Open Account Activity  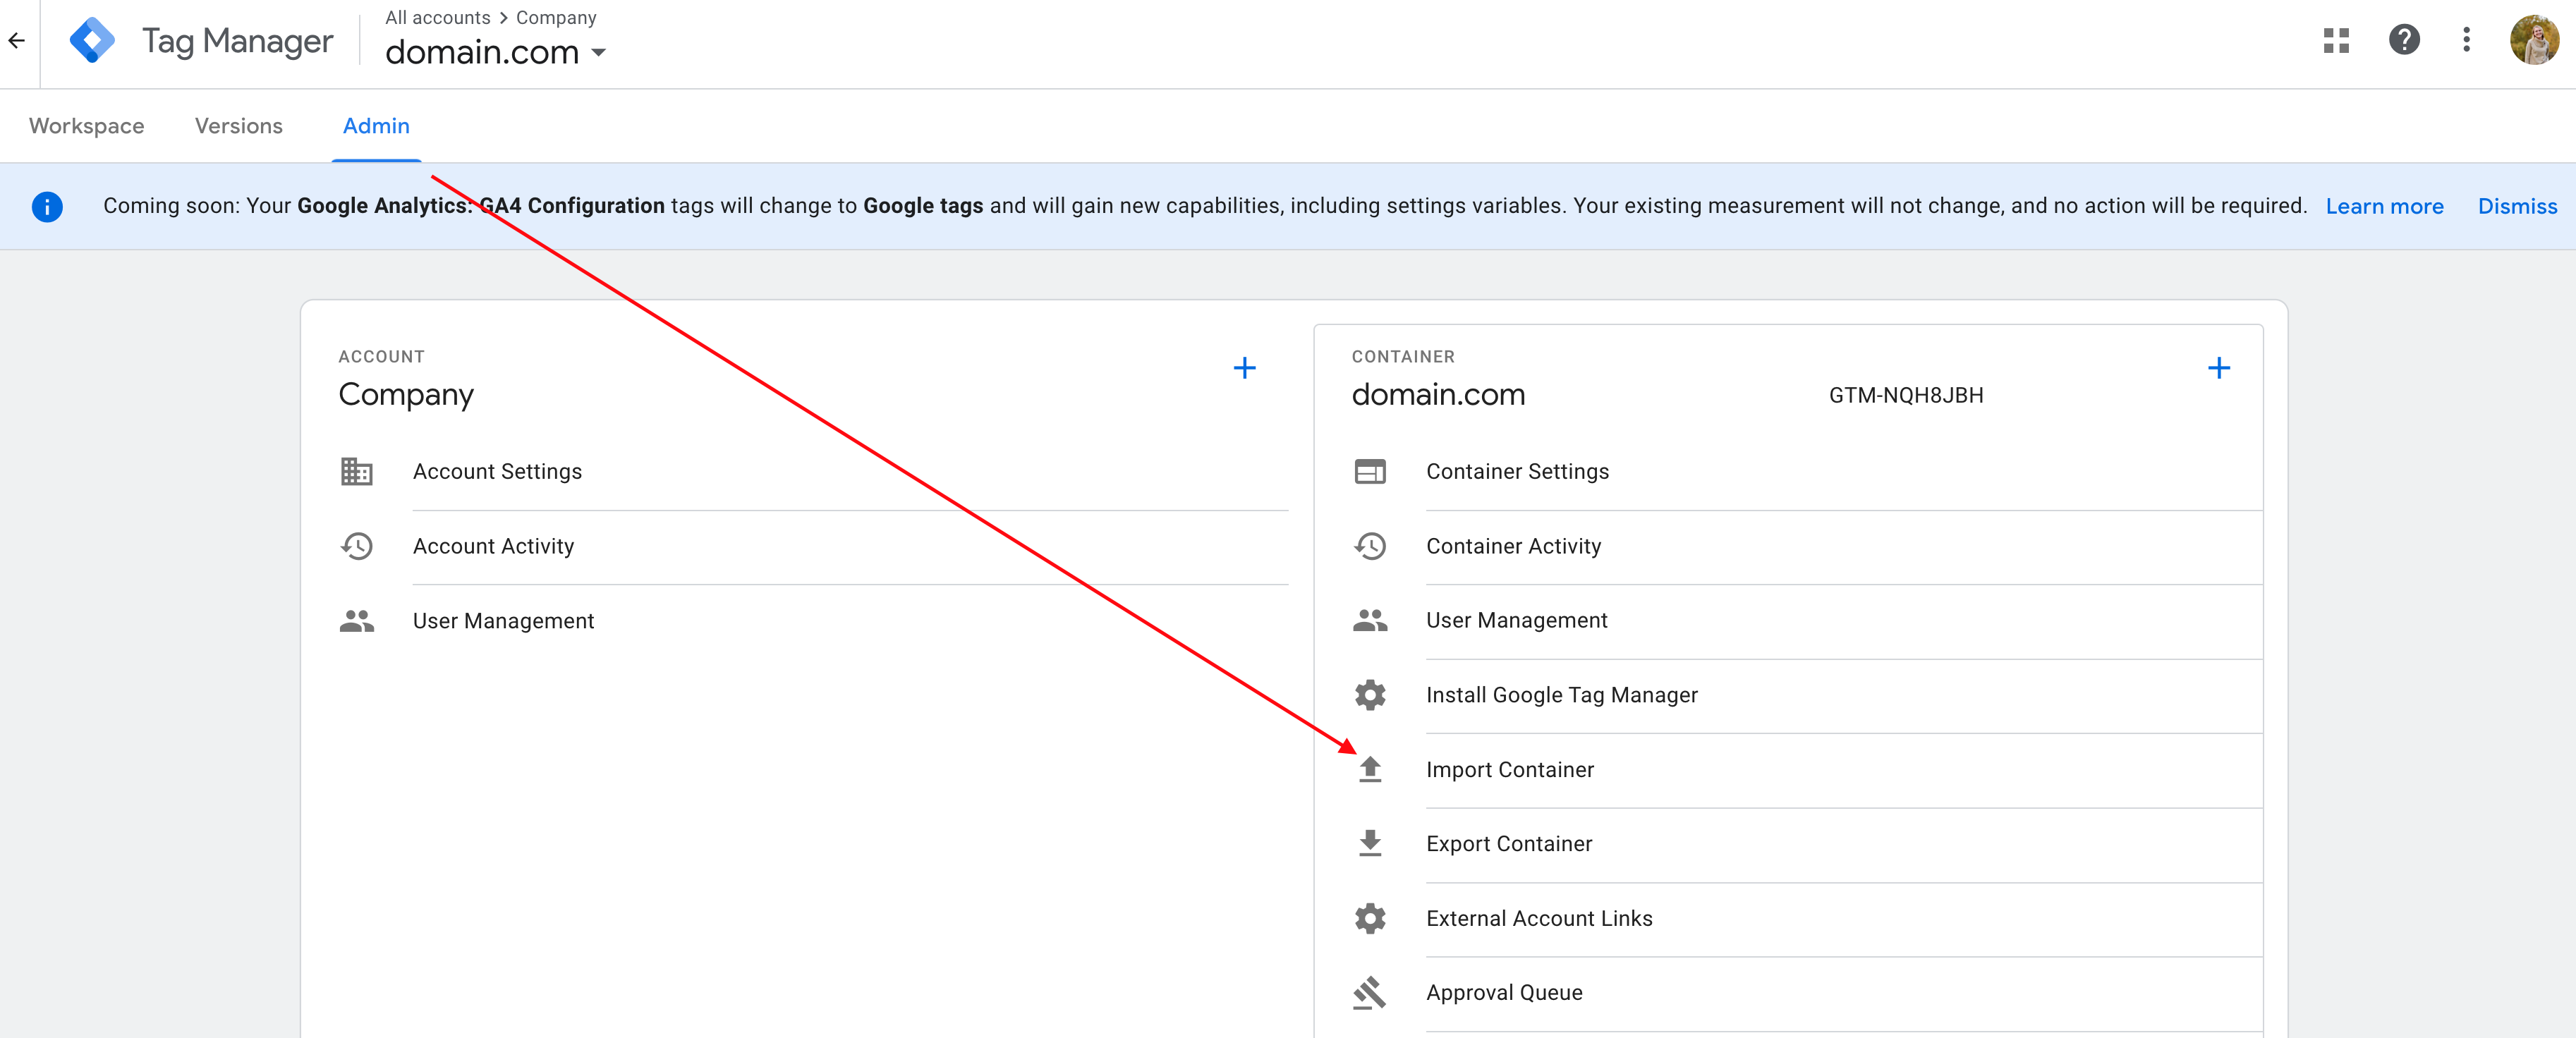coord(493,546)
